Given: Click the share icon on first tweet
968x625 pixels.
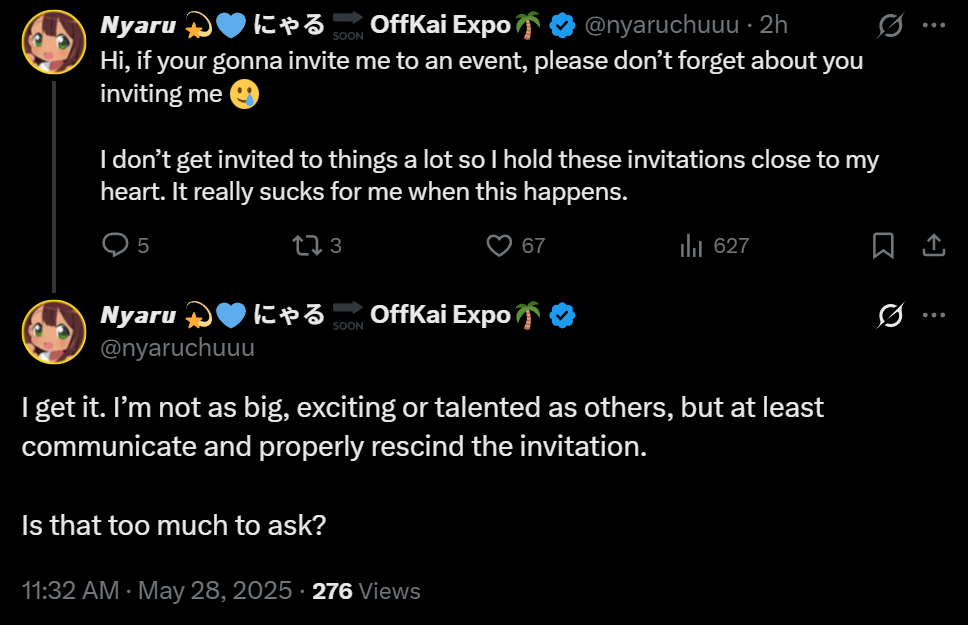Looking at the screenshot, I should pyautogui.click(x=932, y=245).
